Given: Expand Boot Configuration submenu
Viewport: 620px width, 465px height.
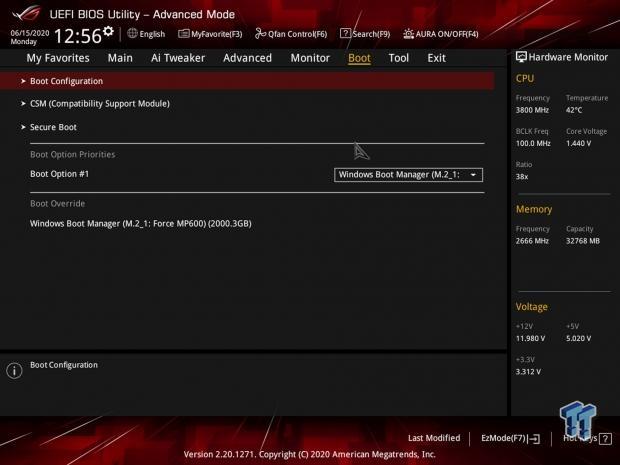Looking at the screenshot, I should tap(247, 81).
